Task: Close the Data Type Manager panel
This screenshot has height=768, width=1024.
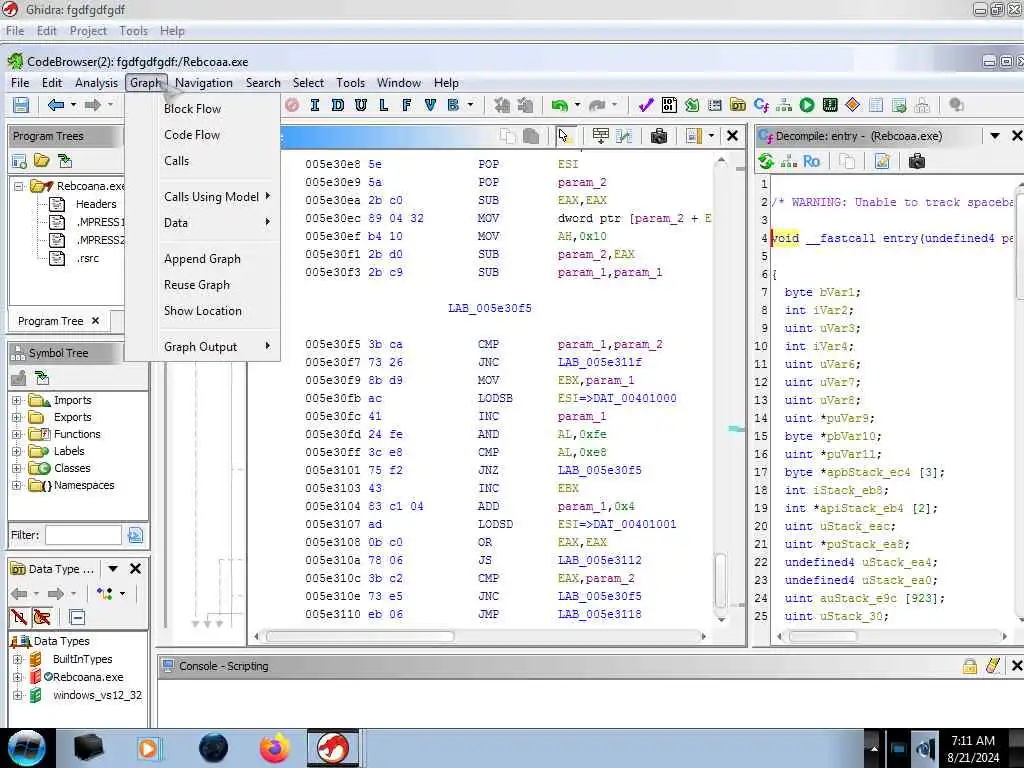Action: click(135, 569)
